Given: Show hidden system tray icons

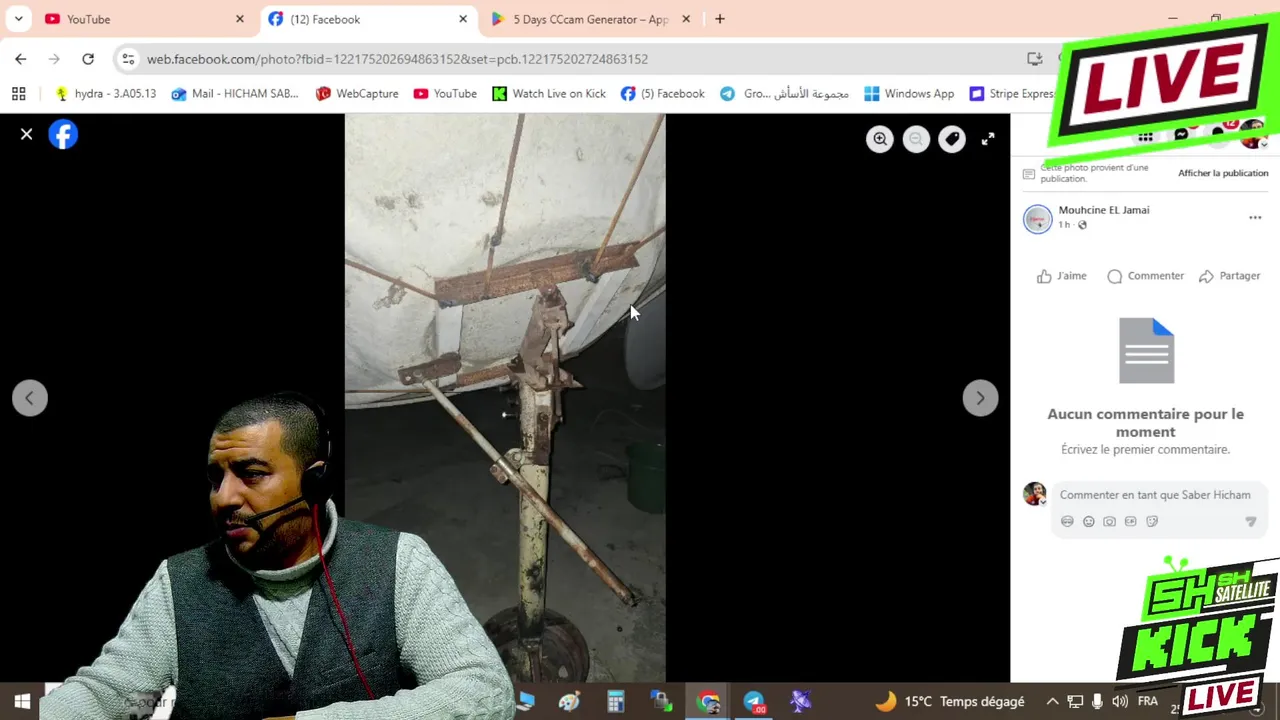Looking at the screenshot, I should point(1052,702).
